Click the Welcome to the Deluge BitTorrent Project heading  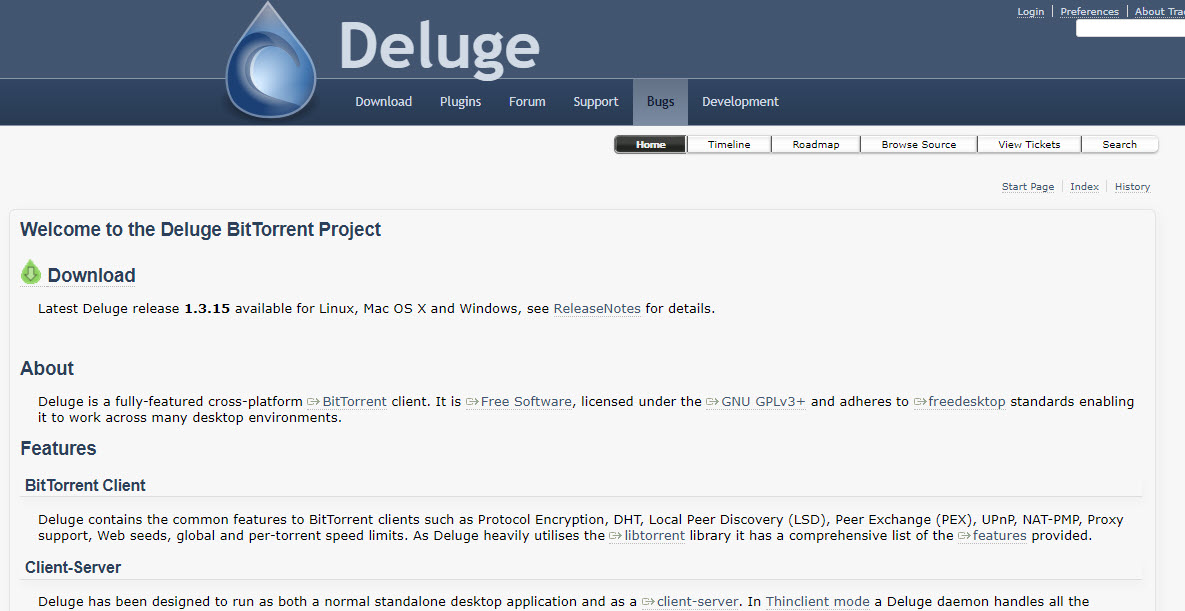pos(200,229)
